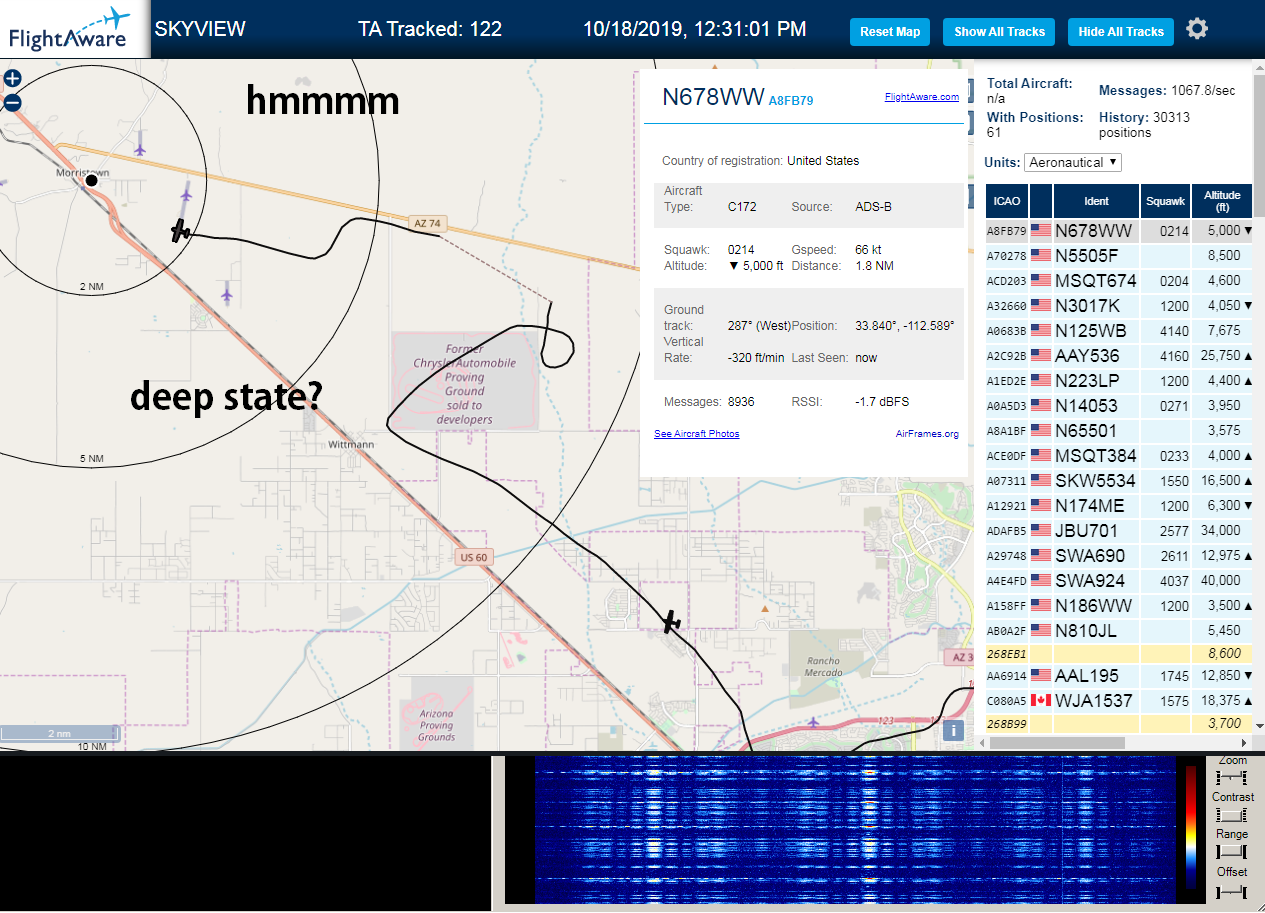Select the N125WB row

(x=1119, y=330)
